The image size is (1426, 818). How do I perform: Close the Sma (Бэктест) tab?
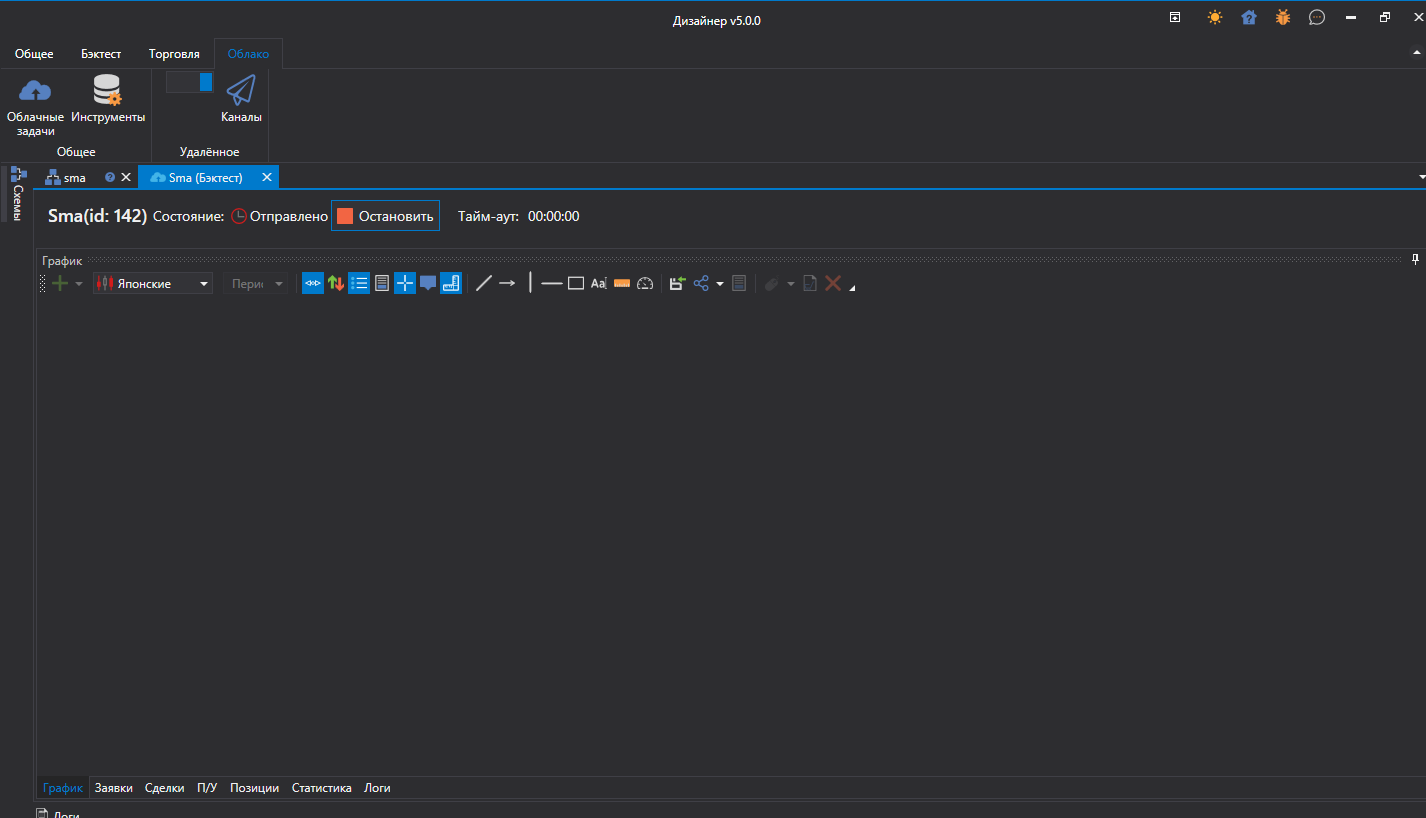click(267, 177)
